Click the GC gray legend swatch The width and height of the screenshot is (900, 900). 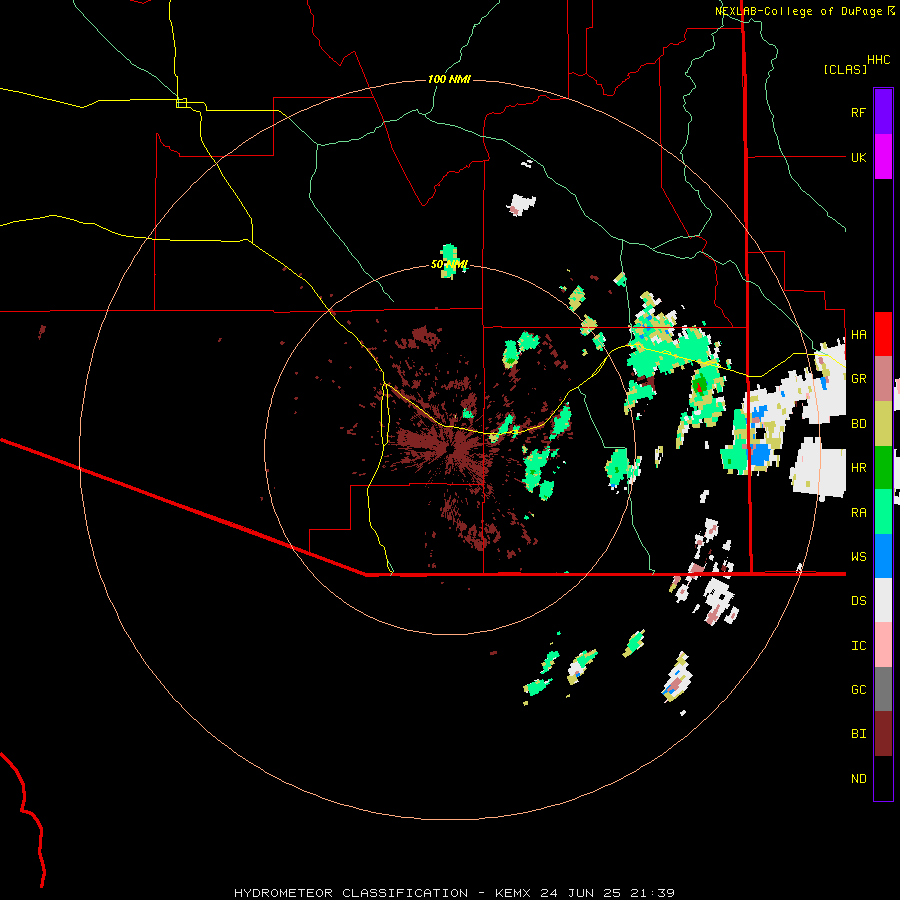click(x=883, y=689)
